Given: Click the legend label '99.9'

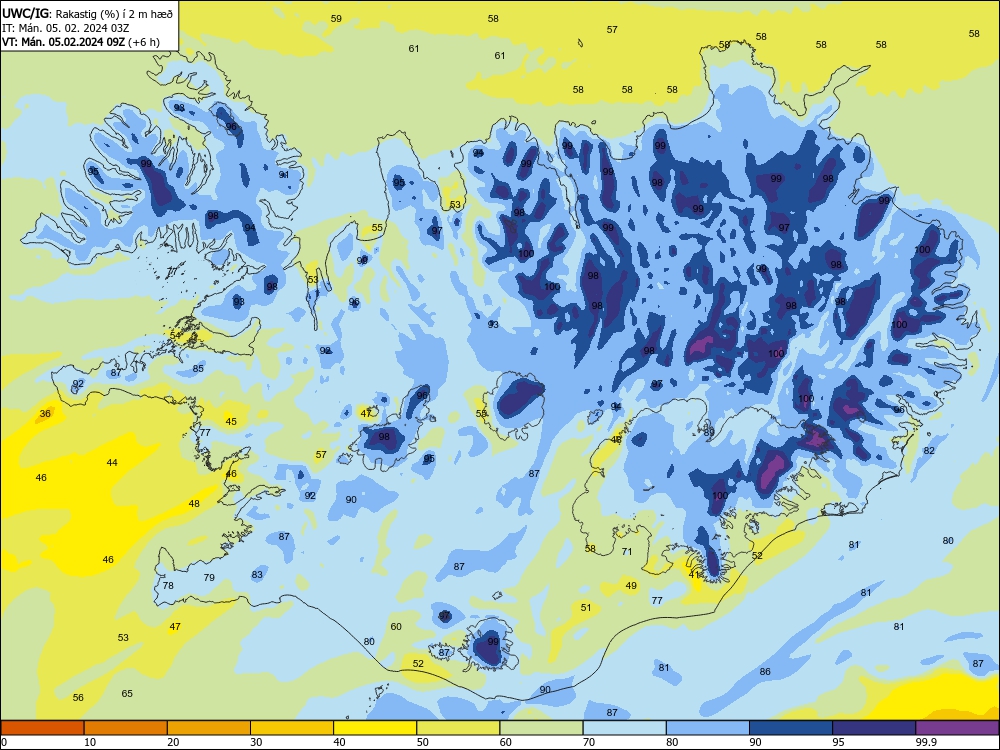Looking at the screenshot, I should pyautogui.click(x=926, y=742).
